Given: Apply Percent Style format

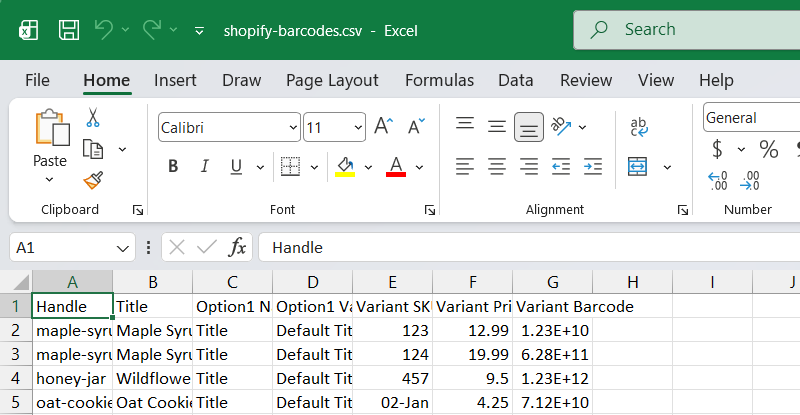Looking at the screenshot, I should 768,149.
